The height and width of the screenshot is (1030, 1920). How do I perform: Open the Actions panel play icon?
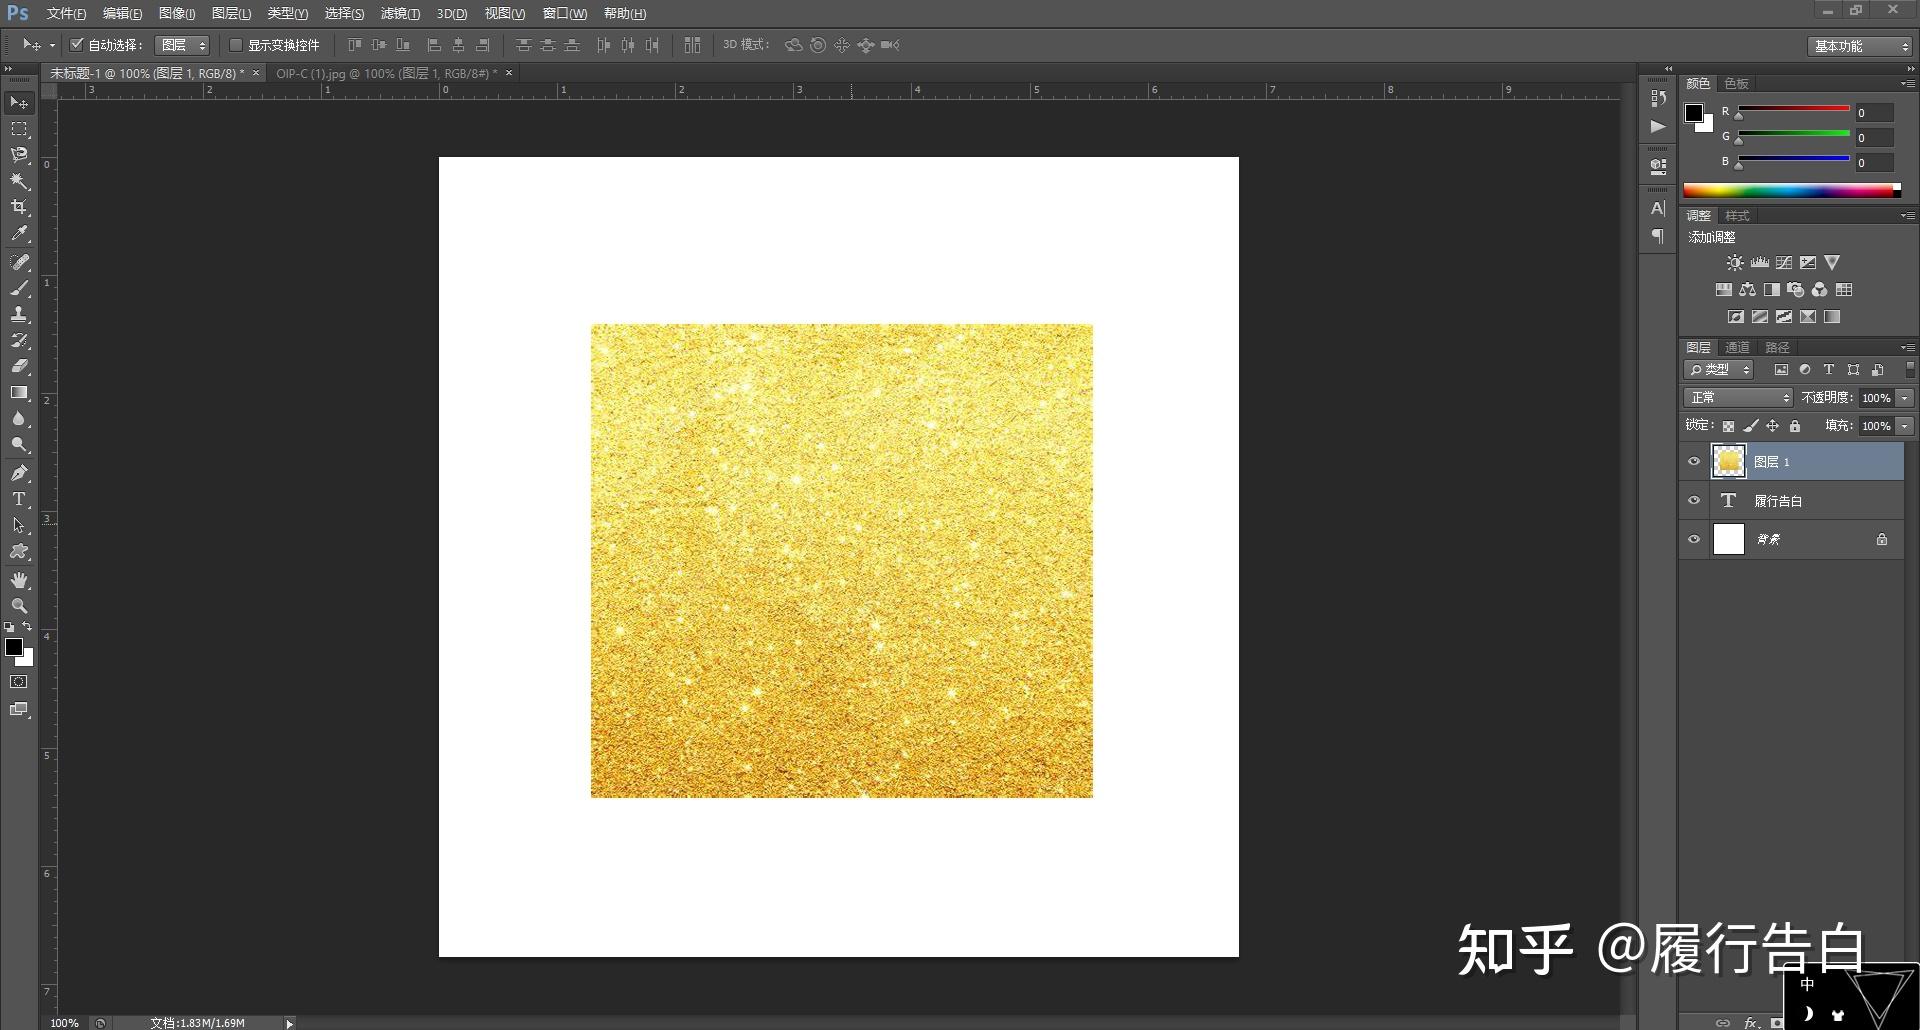(1658, 126)
